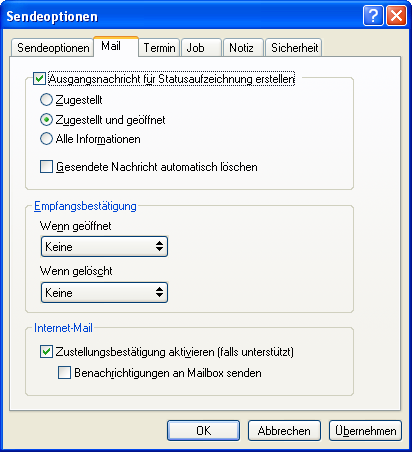Image resolution: width=412 pixels, height=452 pixels.
Task: Click the Abbrechen button
Action: point(284,431)
